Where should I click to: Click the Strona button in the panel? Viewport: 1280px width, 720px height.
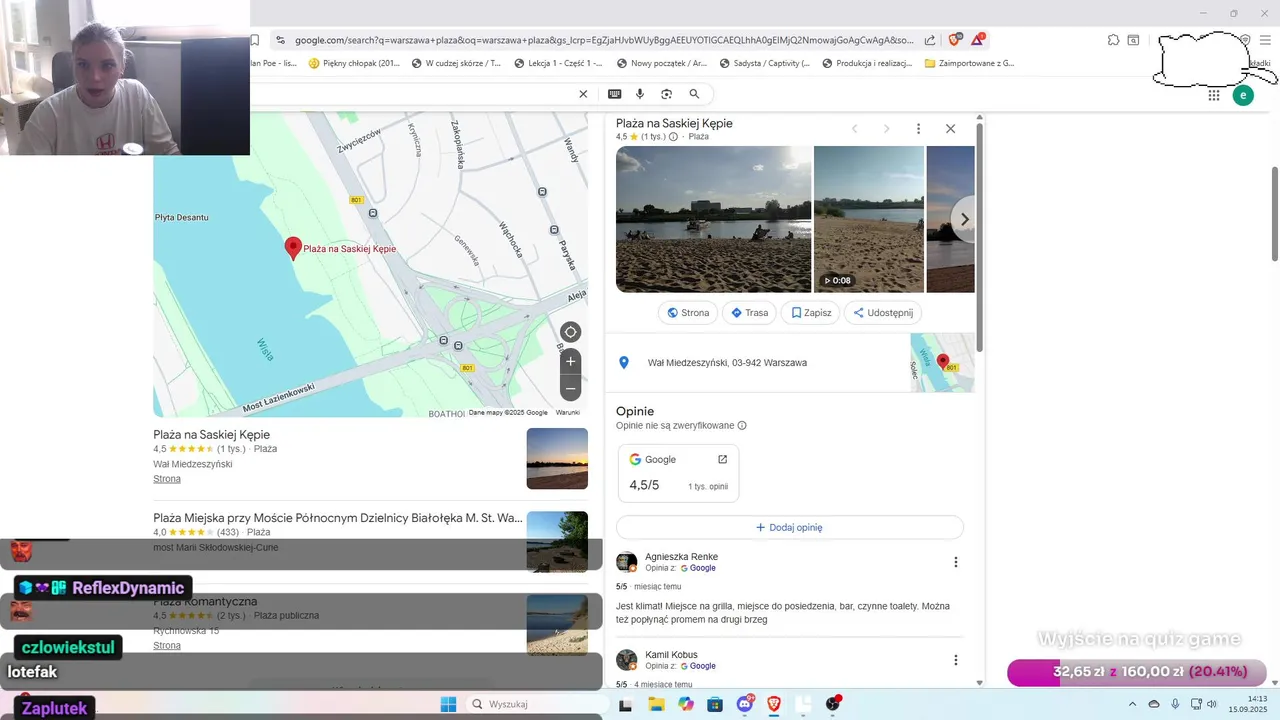688,313
